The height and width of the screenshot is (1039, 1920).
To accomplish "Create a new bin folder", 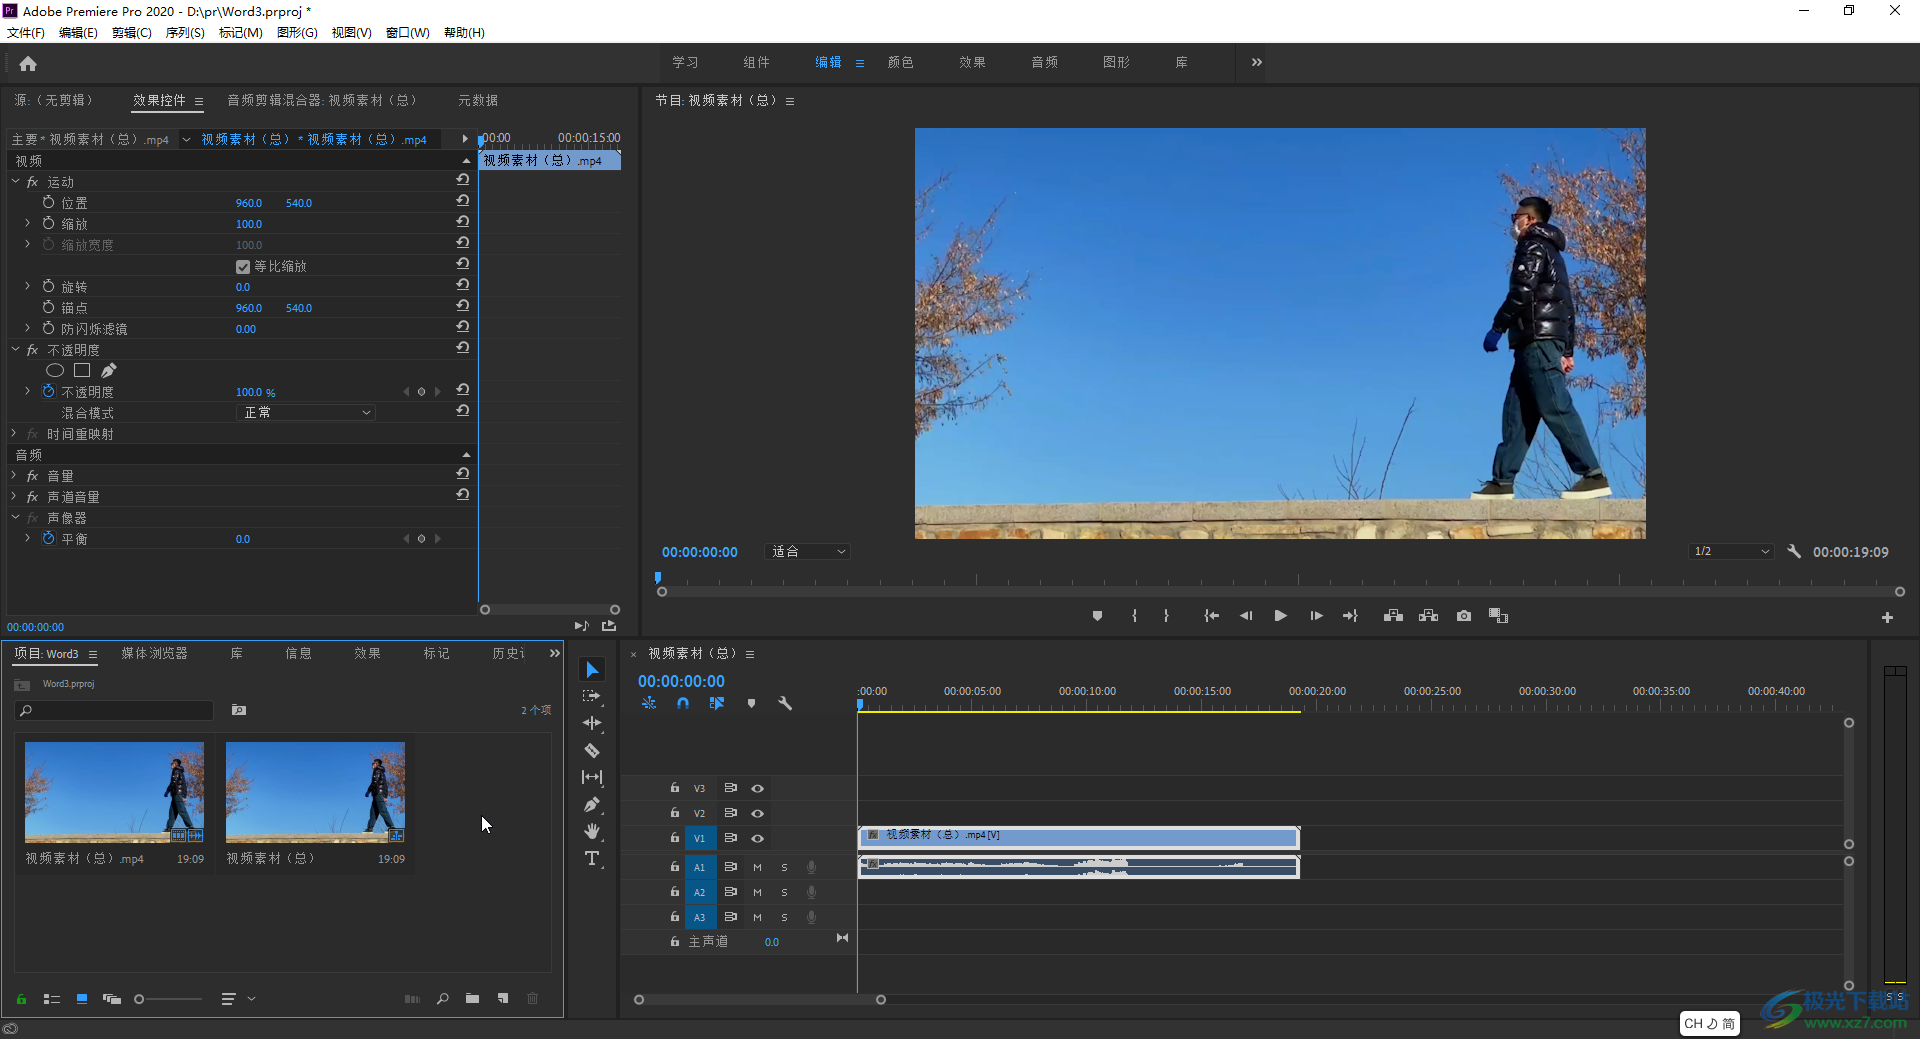I will click(x=472, y=998).
